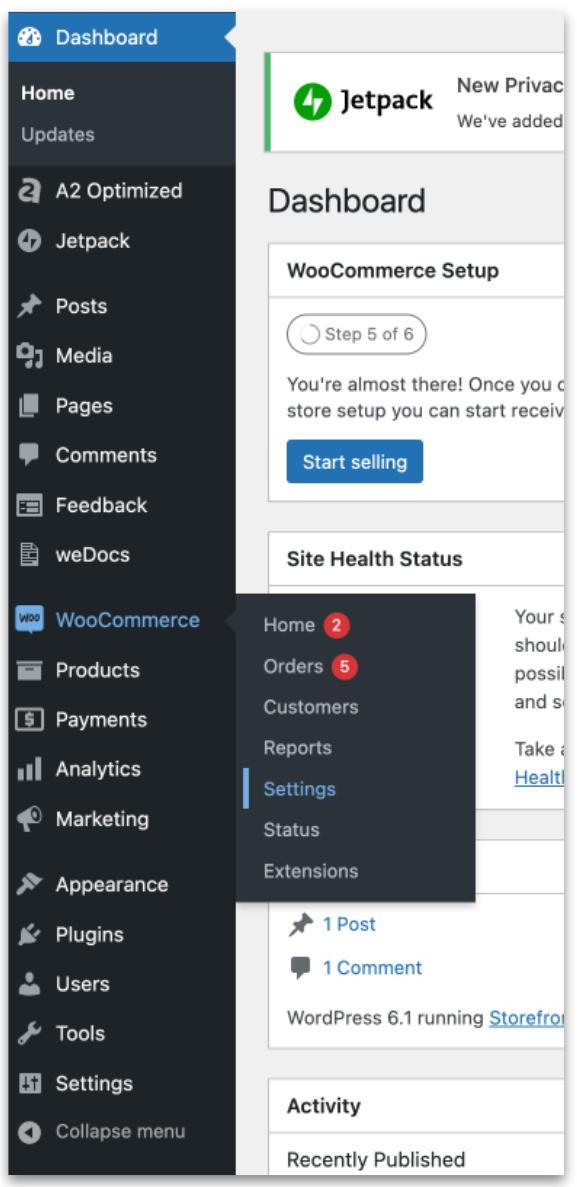The height and width of the screenshot is (1187, 577).
Task: Click the Collapse menu label
Action: [120, 1132]
